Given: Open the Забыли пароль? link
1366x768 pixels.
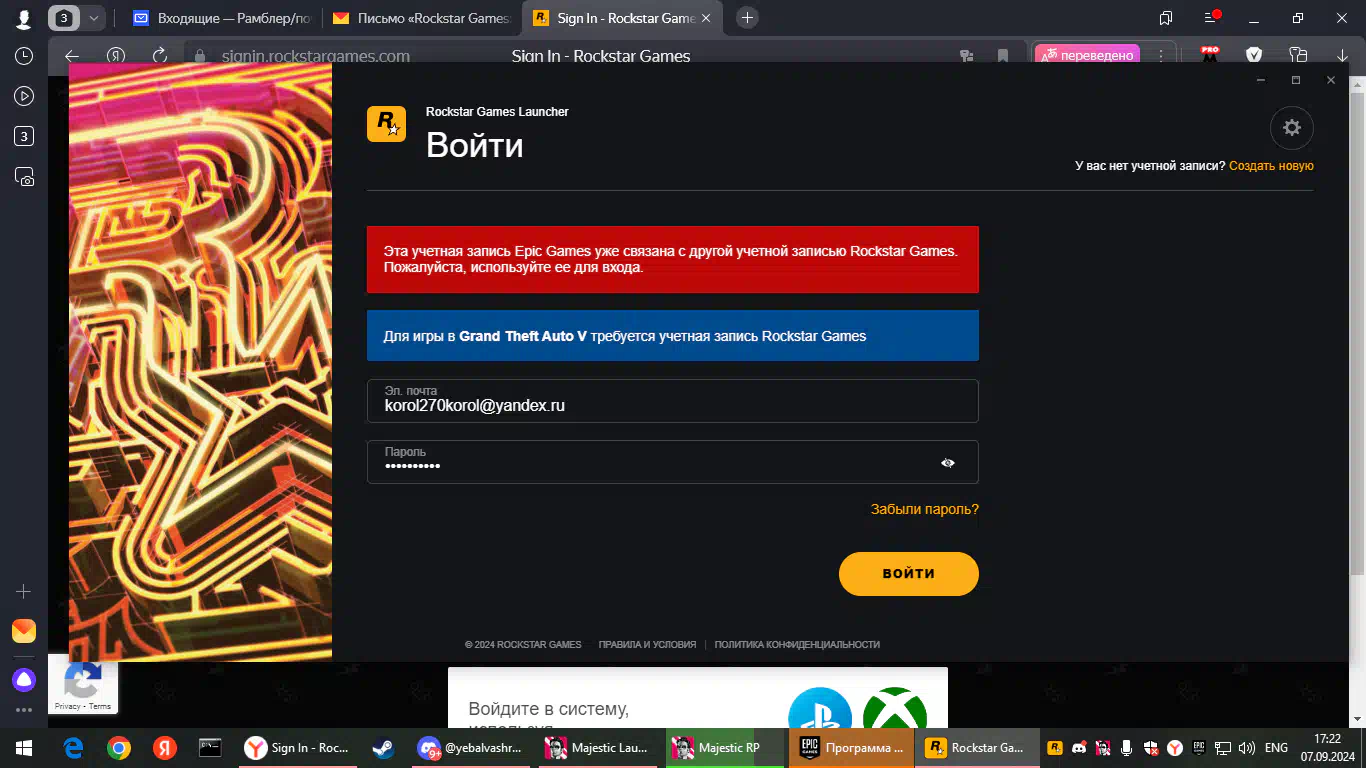Looking at the screenshot, I should click(x=925, y=509).
